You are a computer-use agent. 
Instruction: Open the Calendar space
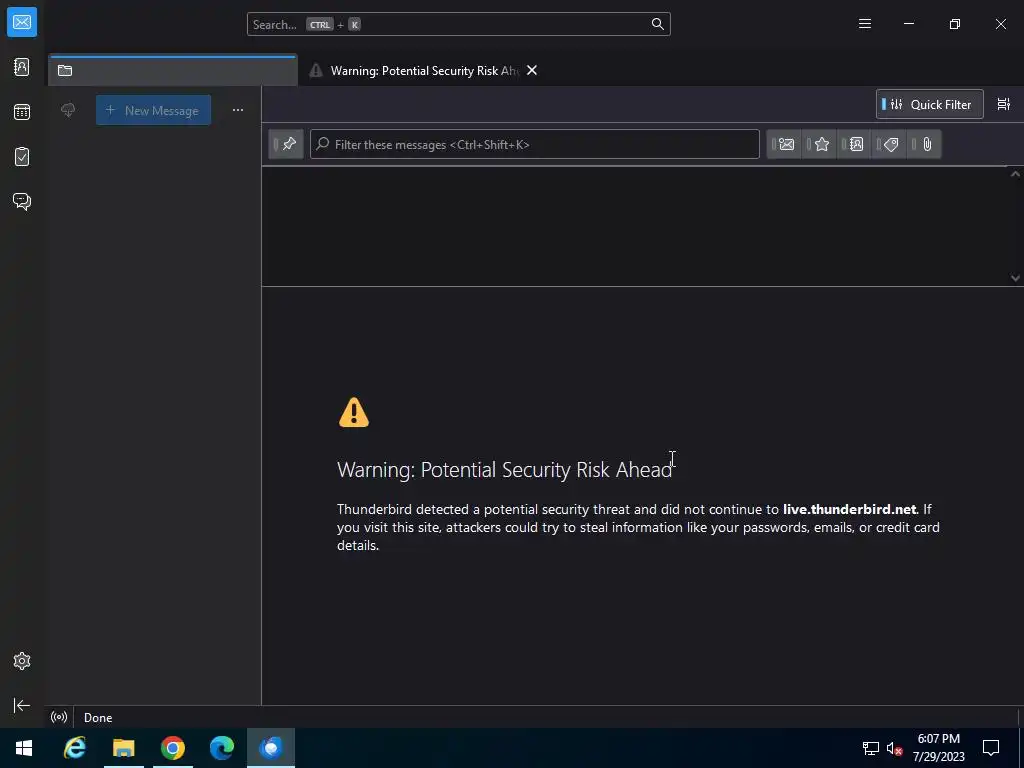click(22, 112)
